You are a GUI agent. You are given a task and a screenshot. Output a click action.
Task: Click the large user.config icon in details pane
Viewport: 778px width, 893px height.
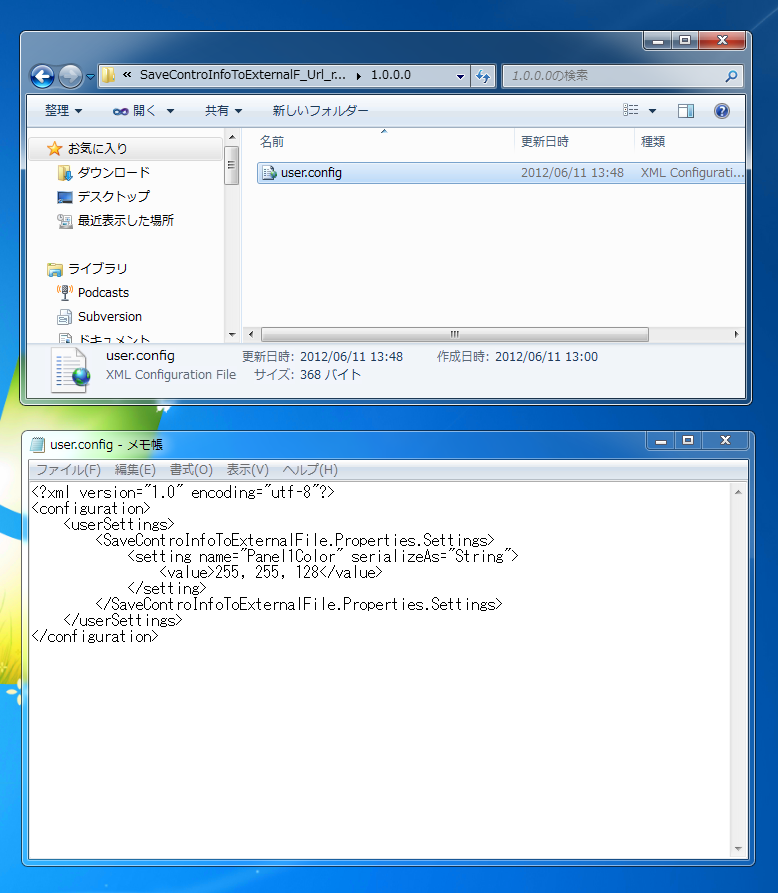70,370
